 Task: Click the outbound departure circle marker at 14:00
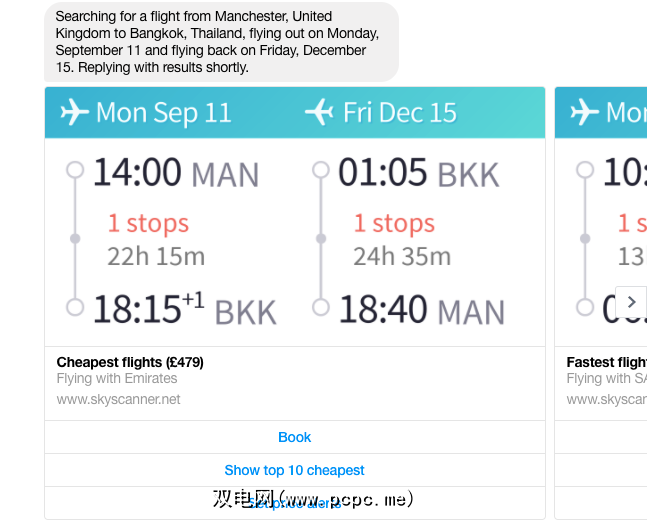point(74,171)
